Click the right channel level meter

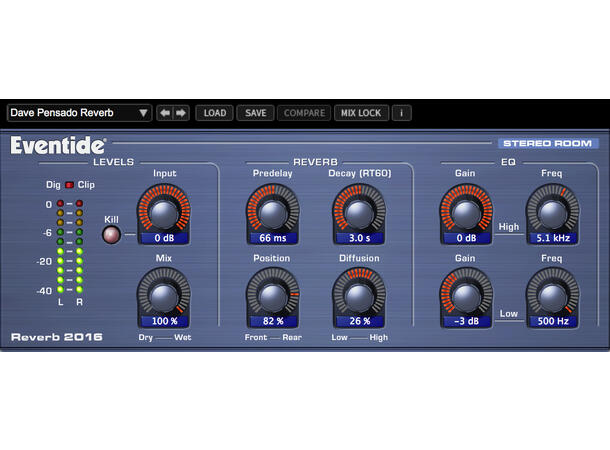79,247
